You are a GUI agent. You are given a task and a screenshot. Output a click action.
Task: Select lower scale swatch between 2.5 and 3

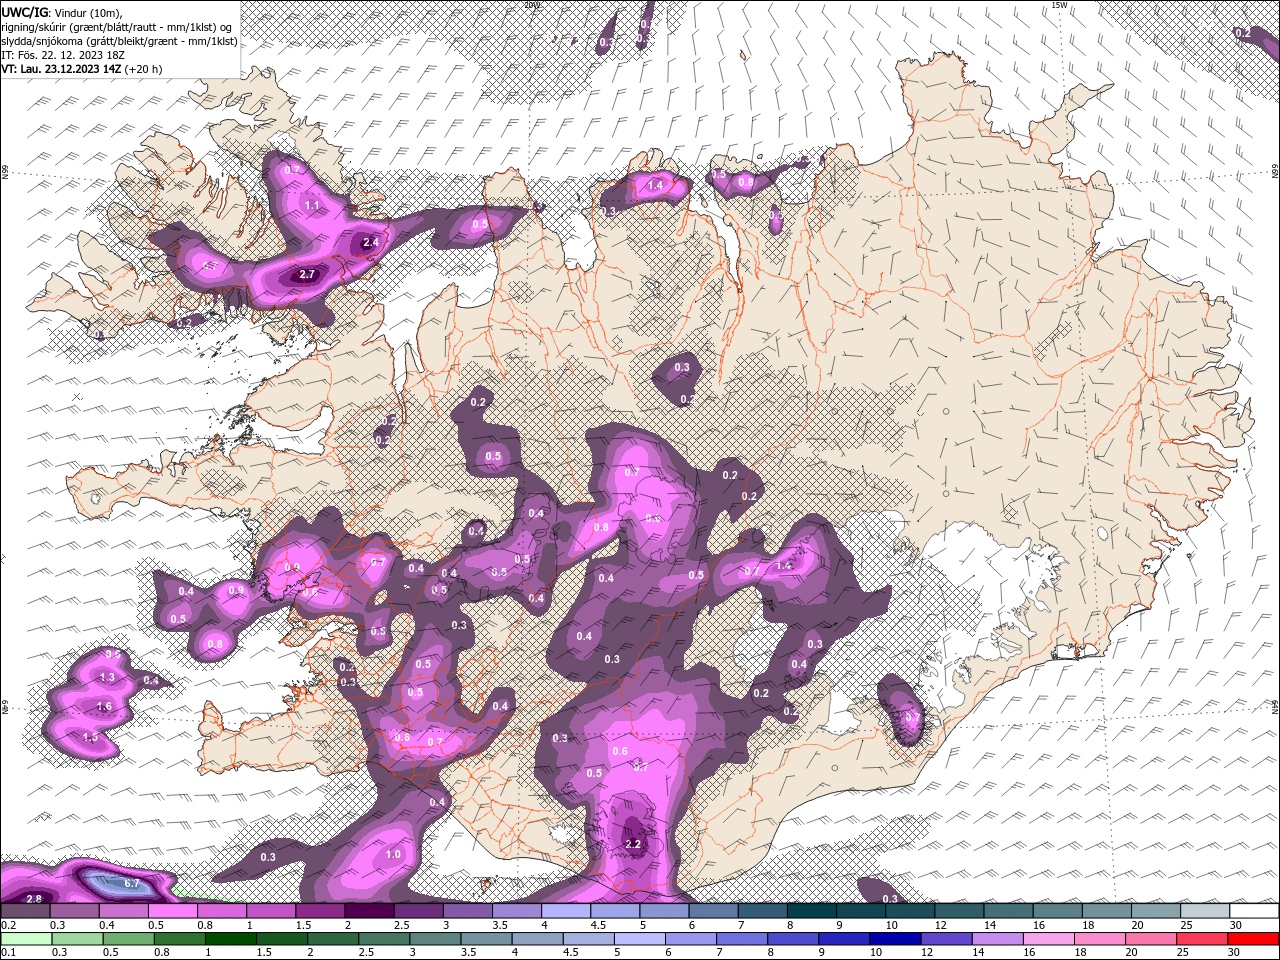(x=383, y=939)
